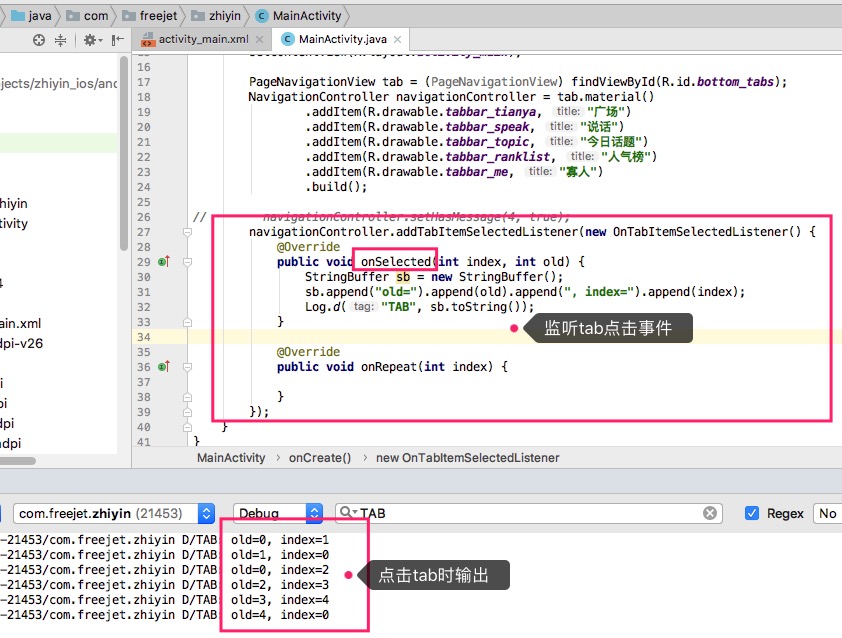Click the fold end marker at line 38
842x638 pixels.
187,397
